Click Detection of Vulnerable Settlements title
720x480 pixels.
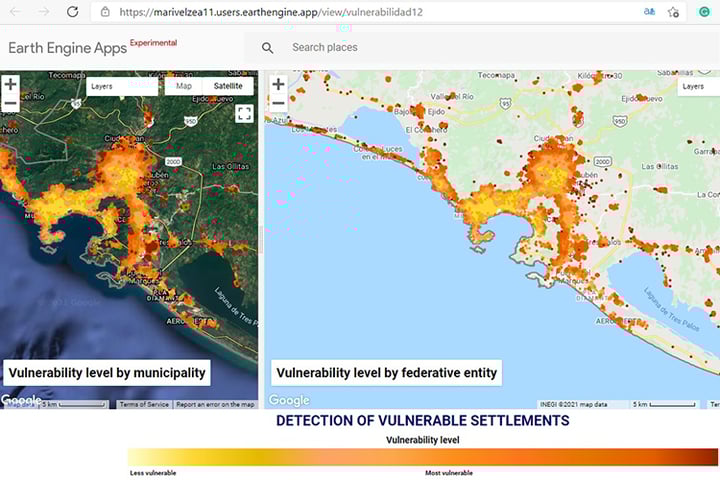click(x=422, y=420)
